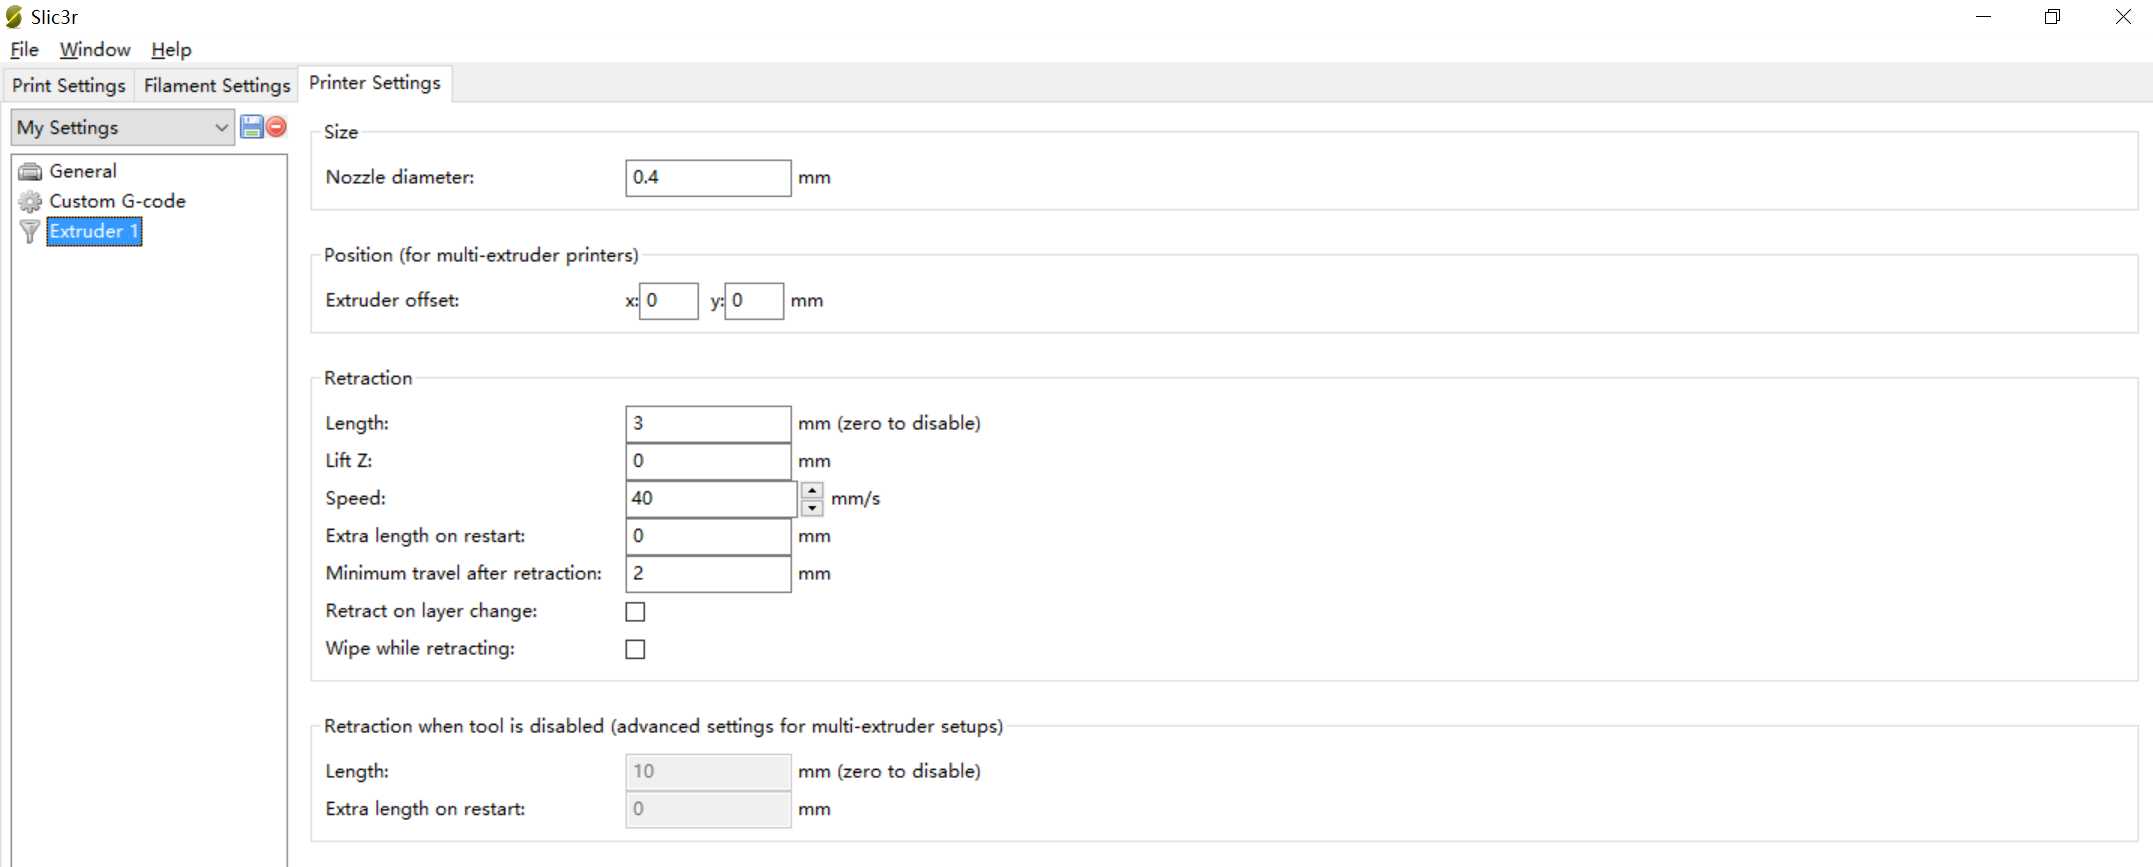This screenshot has height=867, width=2153.
Task: Click the Retraction Length field showing 3
Action: pos(708,424)
